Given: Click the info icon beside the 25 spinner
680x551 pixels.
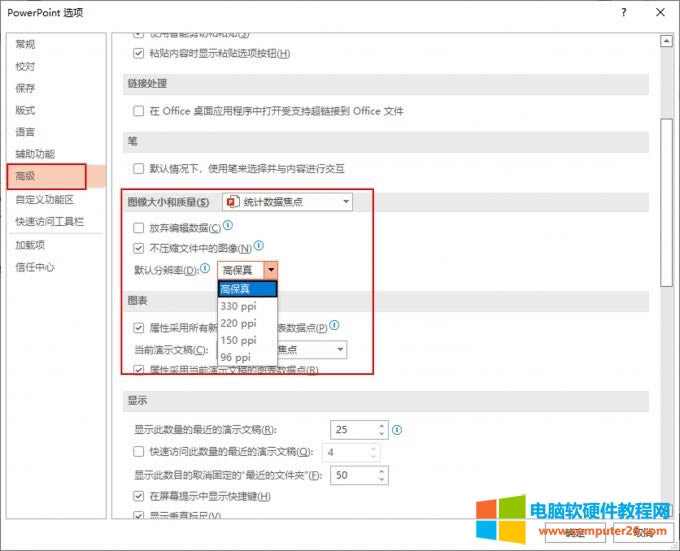Looking at the screenshot, I should [397, 429].
